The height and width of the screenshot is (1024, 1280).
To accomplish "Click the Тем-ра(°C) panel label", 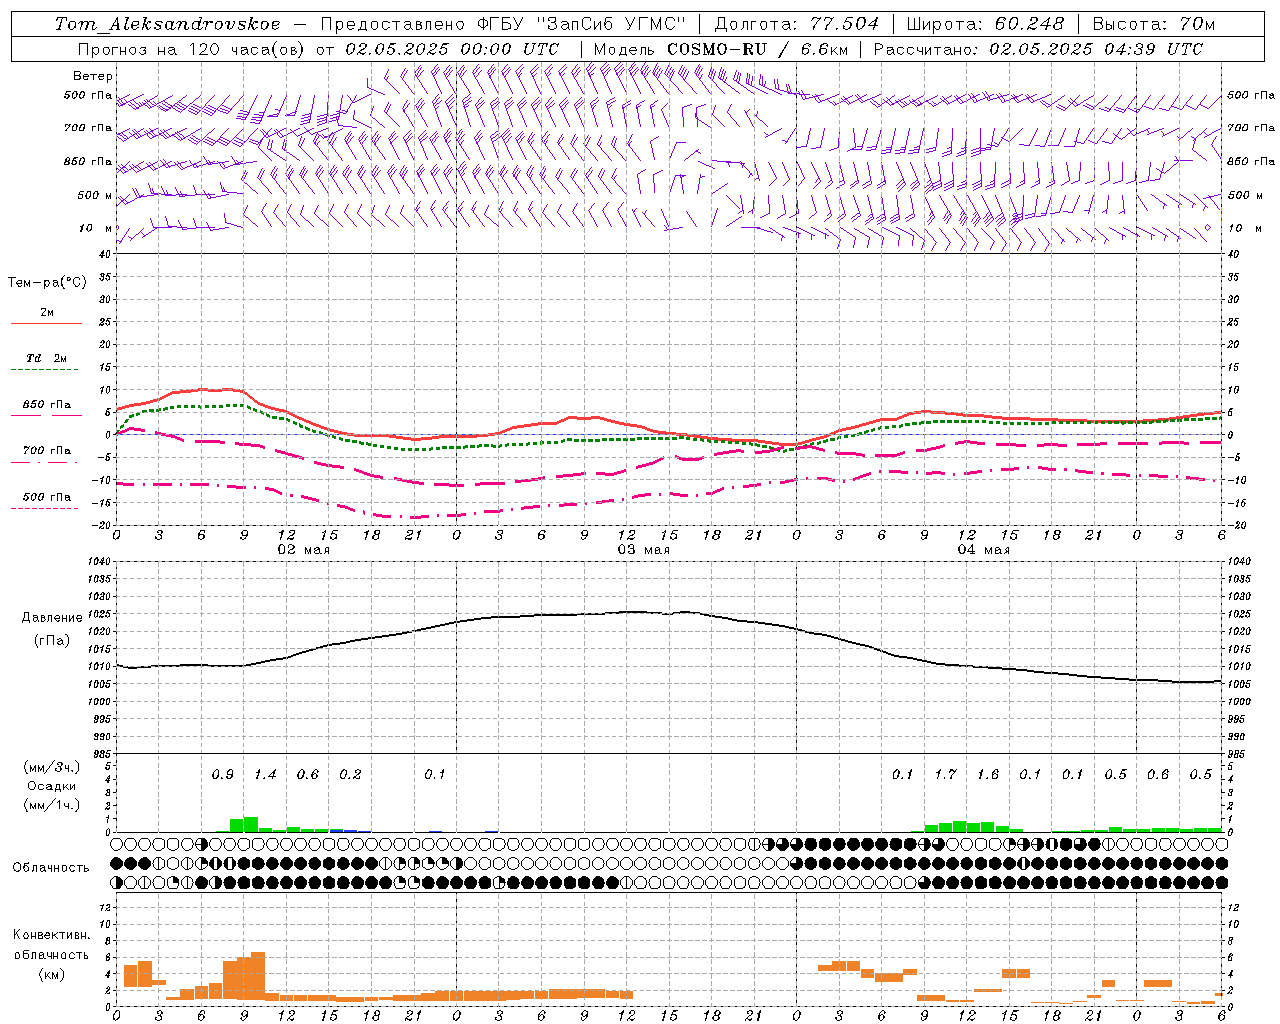I will [48, 282].
